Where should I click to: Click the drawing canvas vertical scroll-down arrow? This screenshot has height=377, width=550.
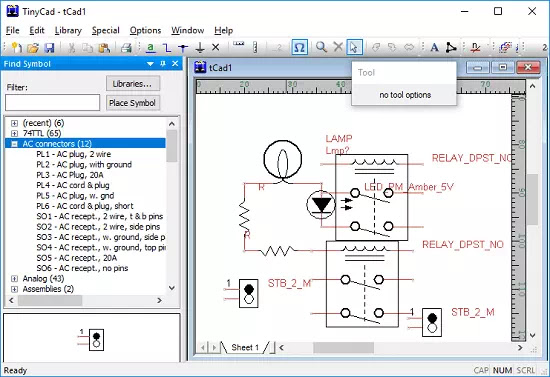click(532, 336)
